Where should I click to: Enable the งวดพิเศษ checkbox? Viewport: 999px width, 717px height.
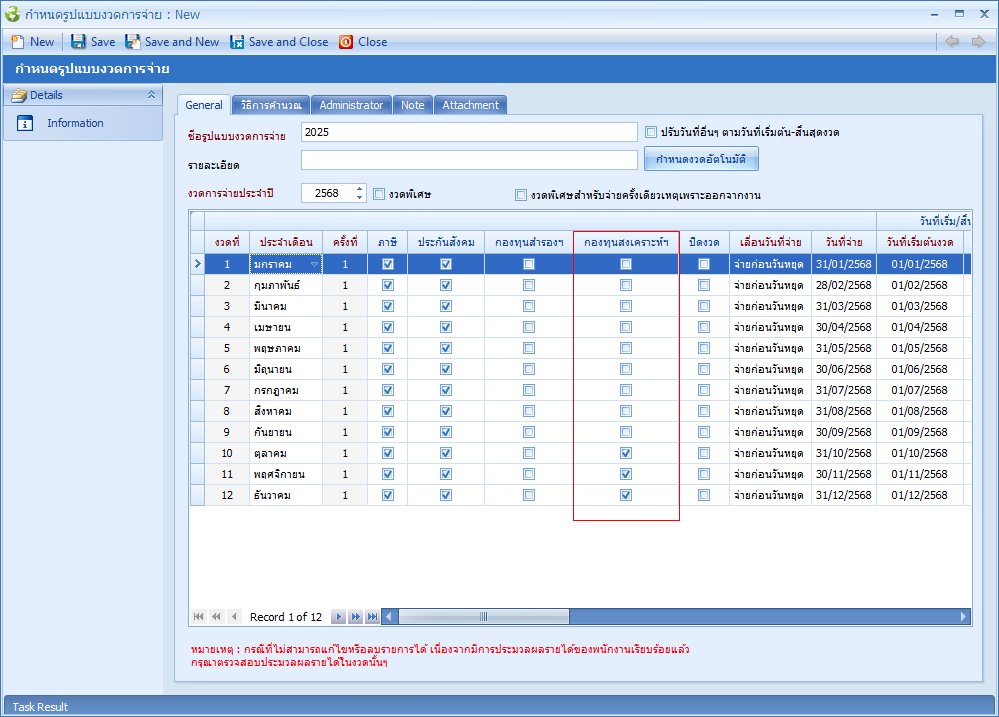pos(379,194)
